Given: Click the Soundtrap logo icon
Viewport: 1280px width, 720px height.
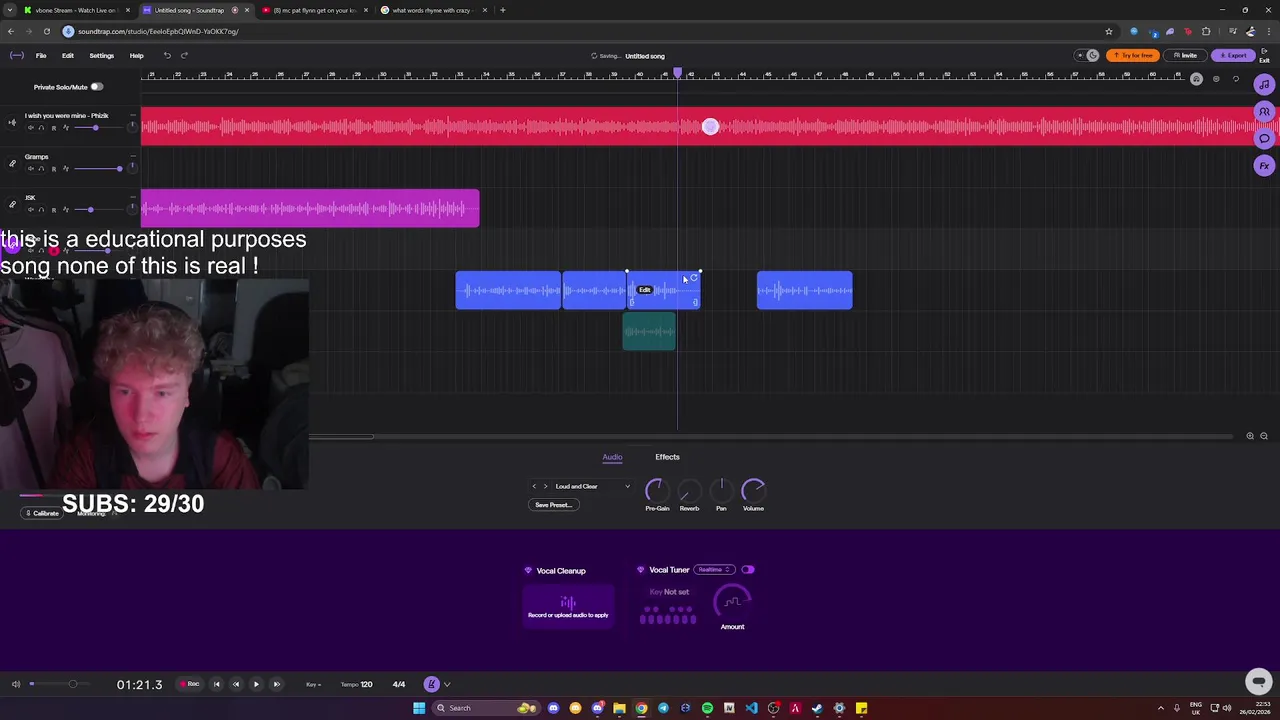Looking at the screenshot, I should (x=17, y=55).
